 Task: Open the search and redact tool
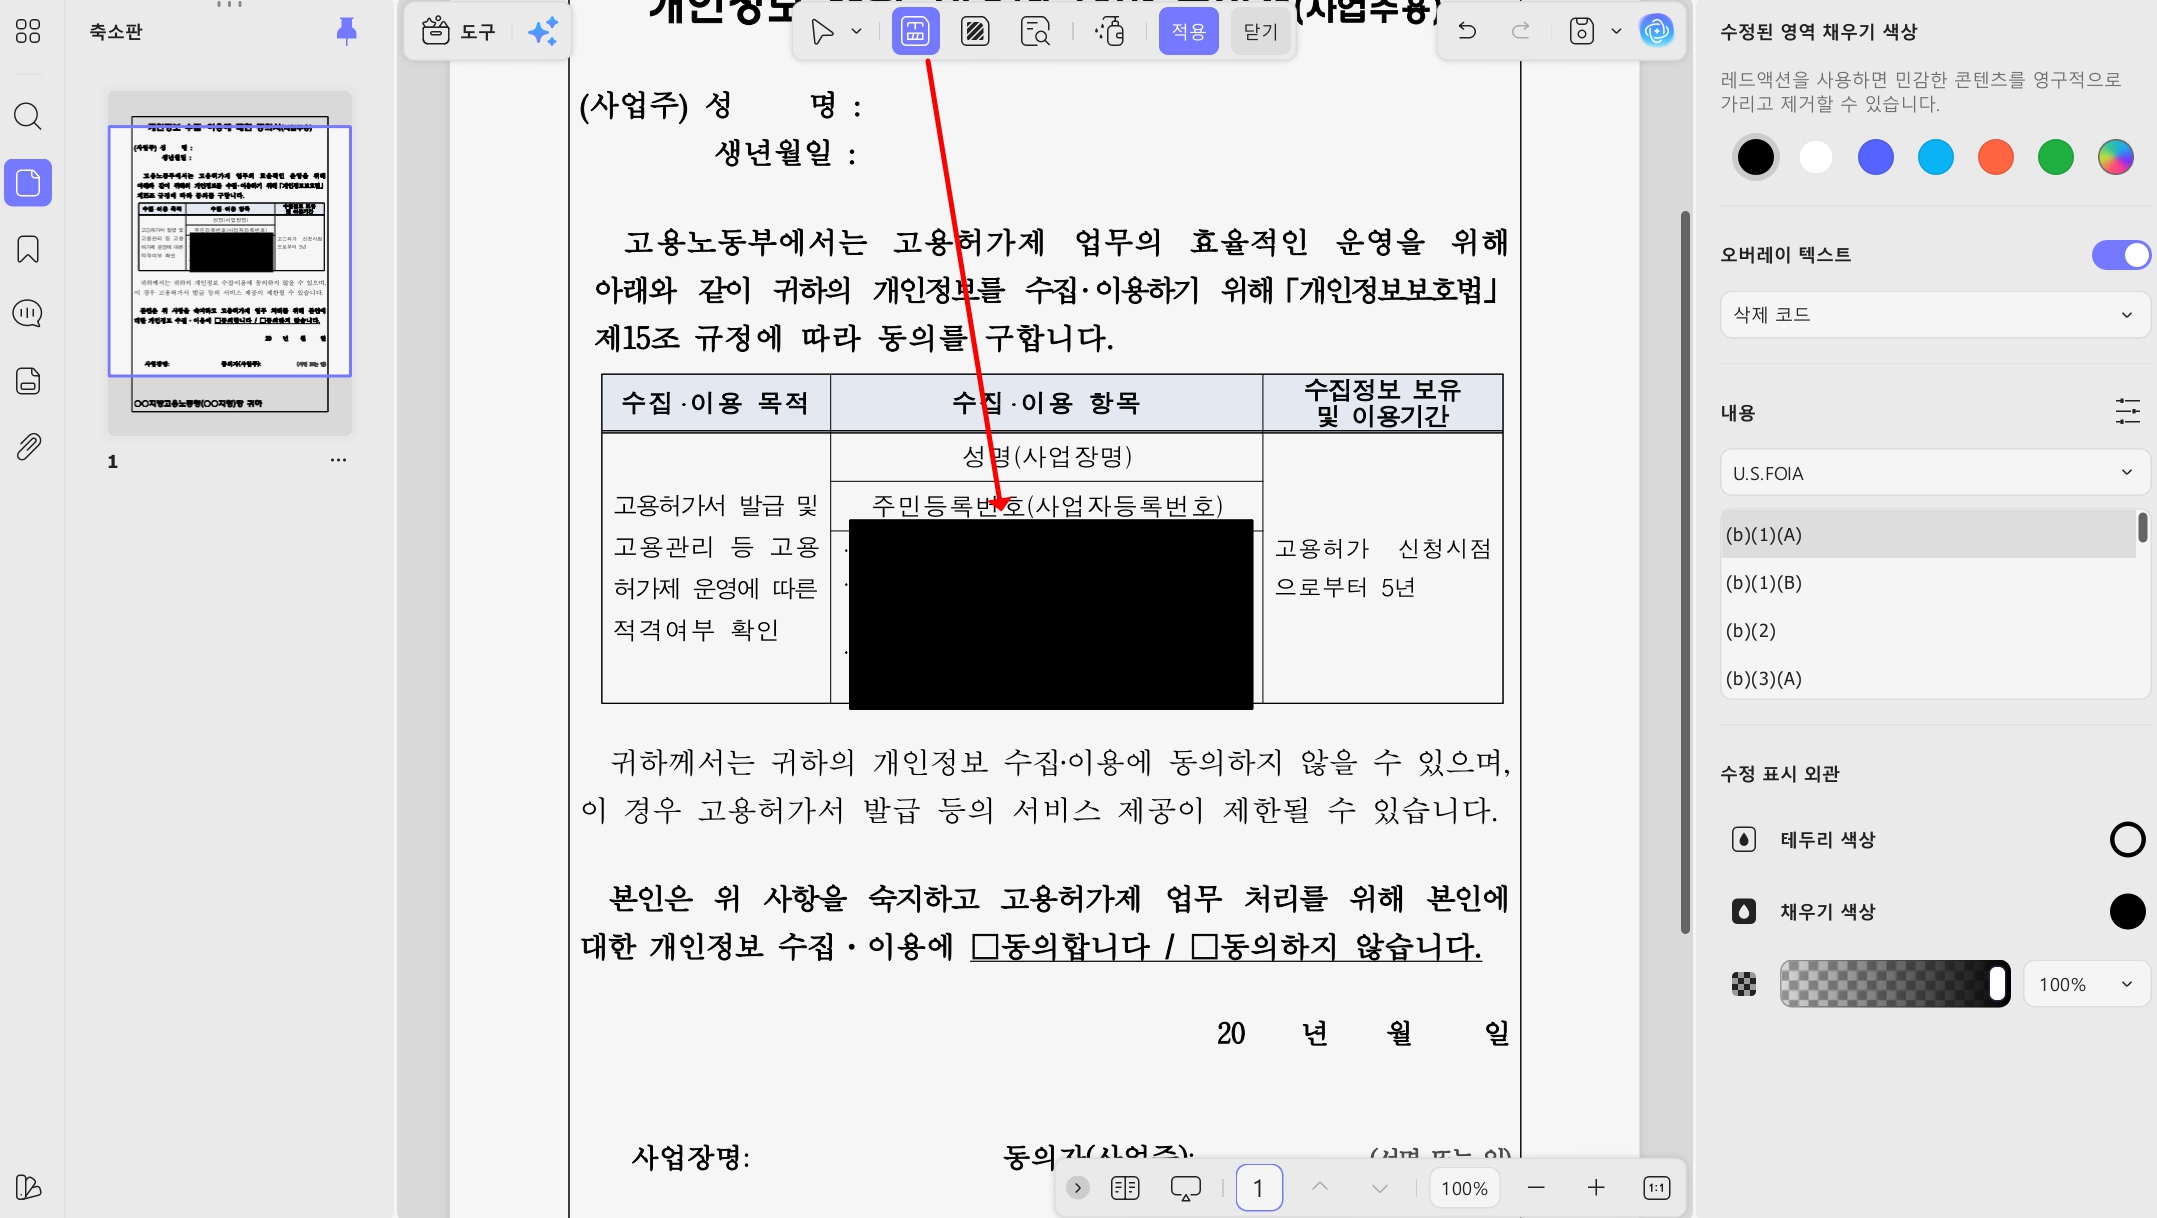1035,32
